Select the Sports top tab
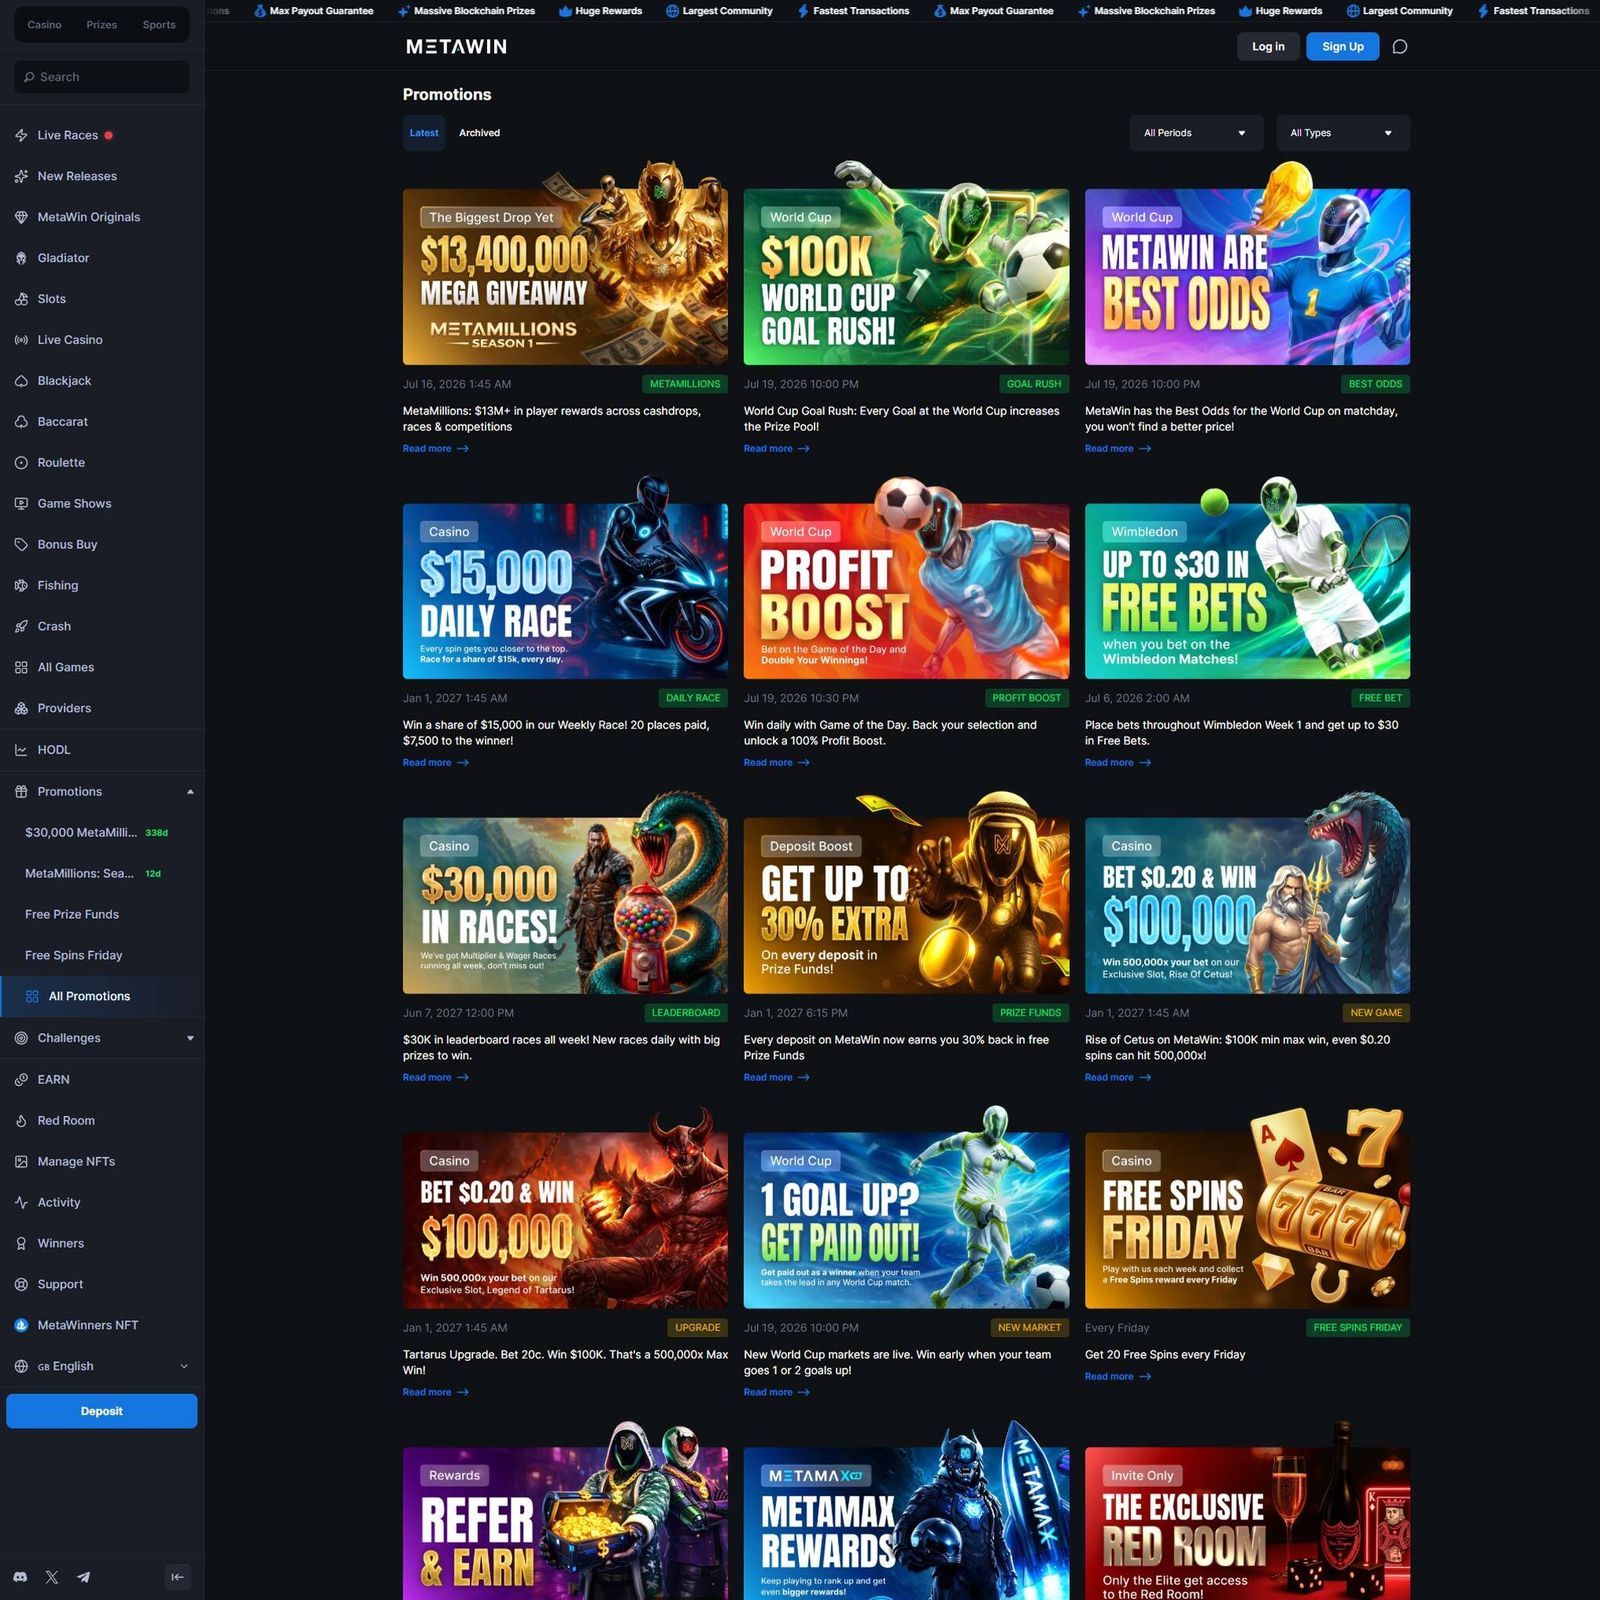 pos(159,25)
